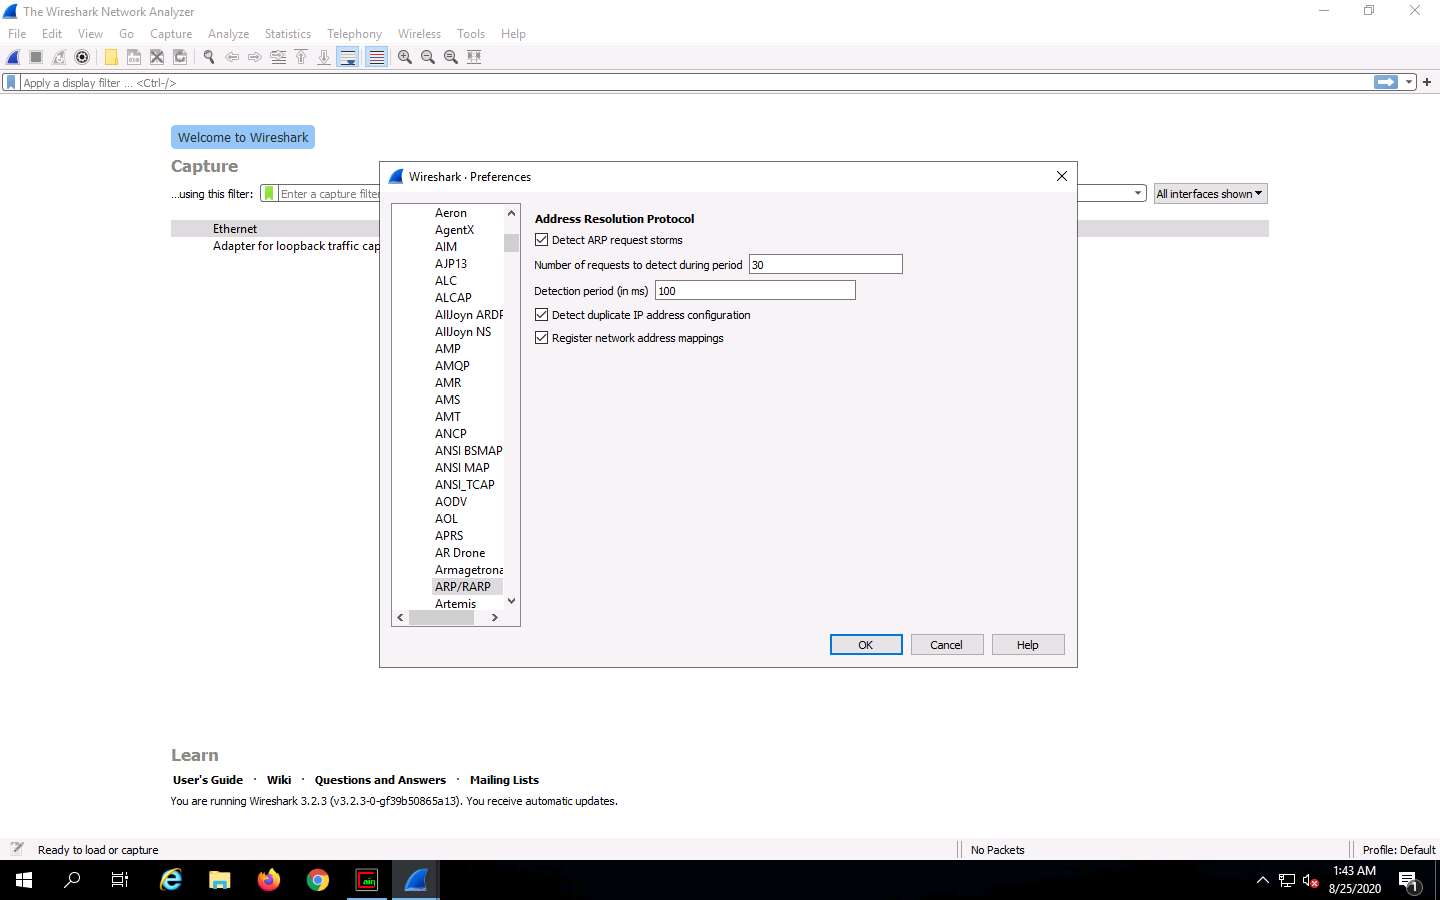
Task: Open the User's Guide link
Action: [208, 780]
